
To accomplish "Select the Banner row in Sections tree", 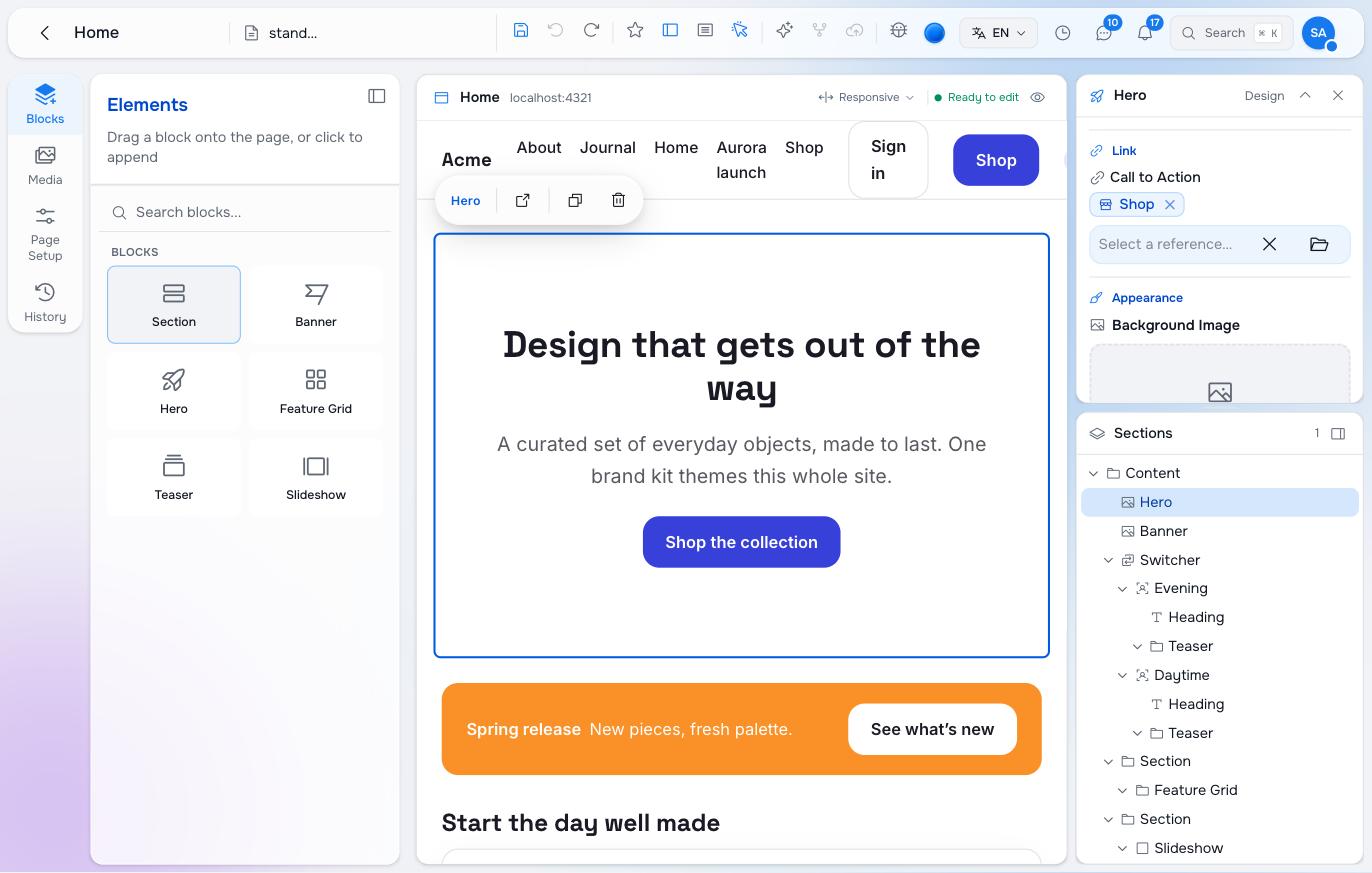I will coord(1219,531).
